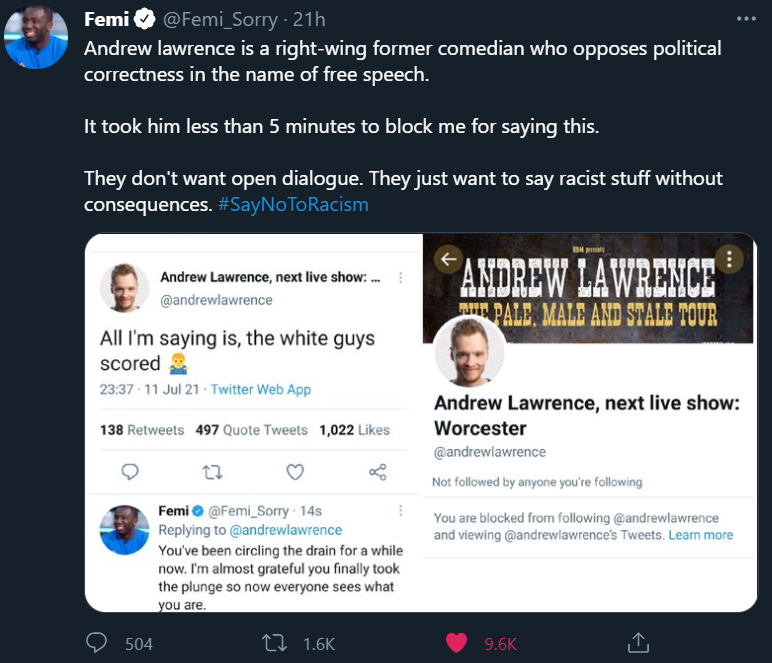This screenshot has width=772, height=663.
Task: Click the reply bubble under Andrew's tweet
Action: pyautogui.click(x=130, y=472)
